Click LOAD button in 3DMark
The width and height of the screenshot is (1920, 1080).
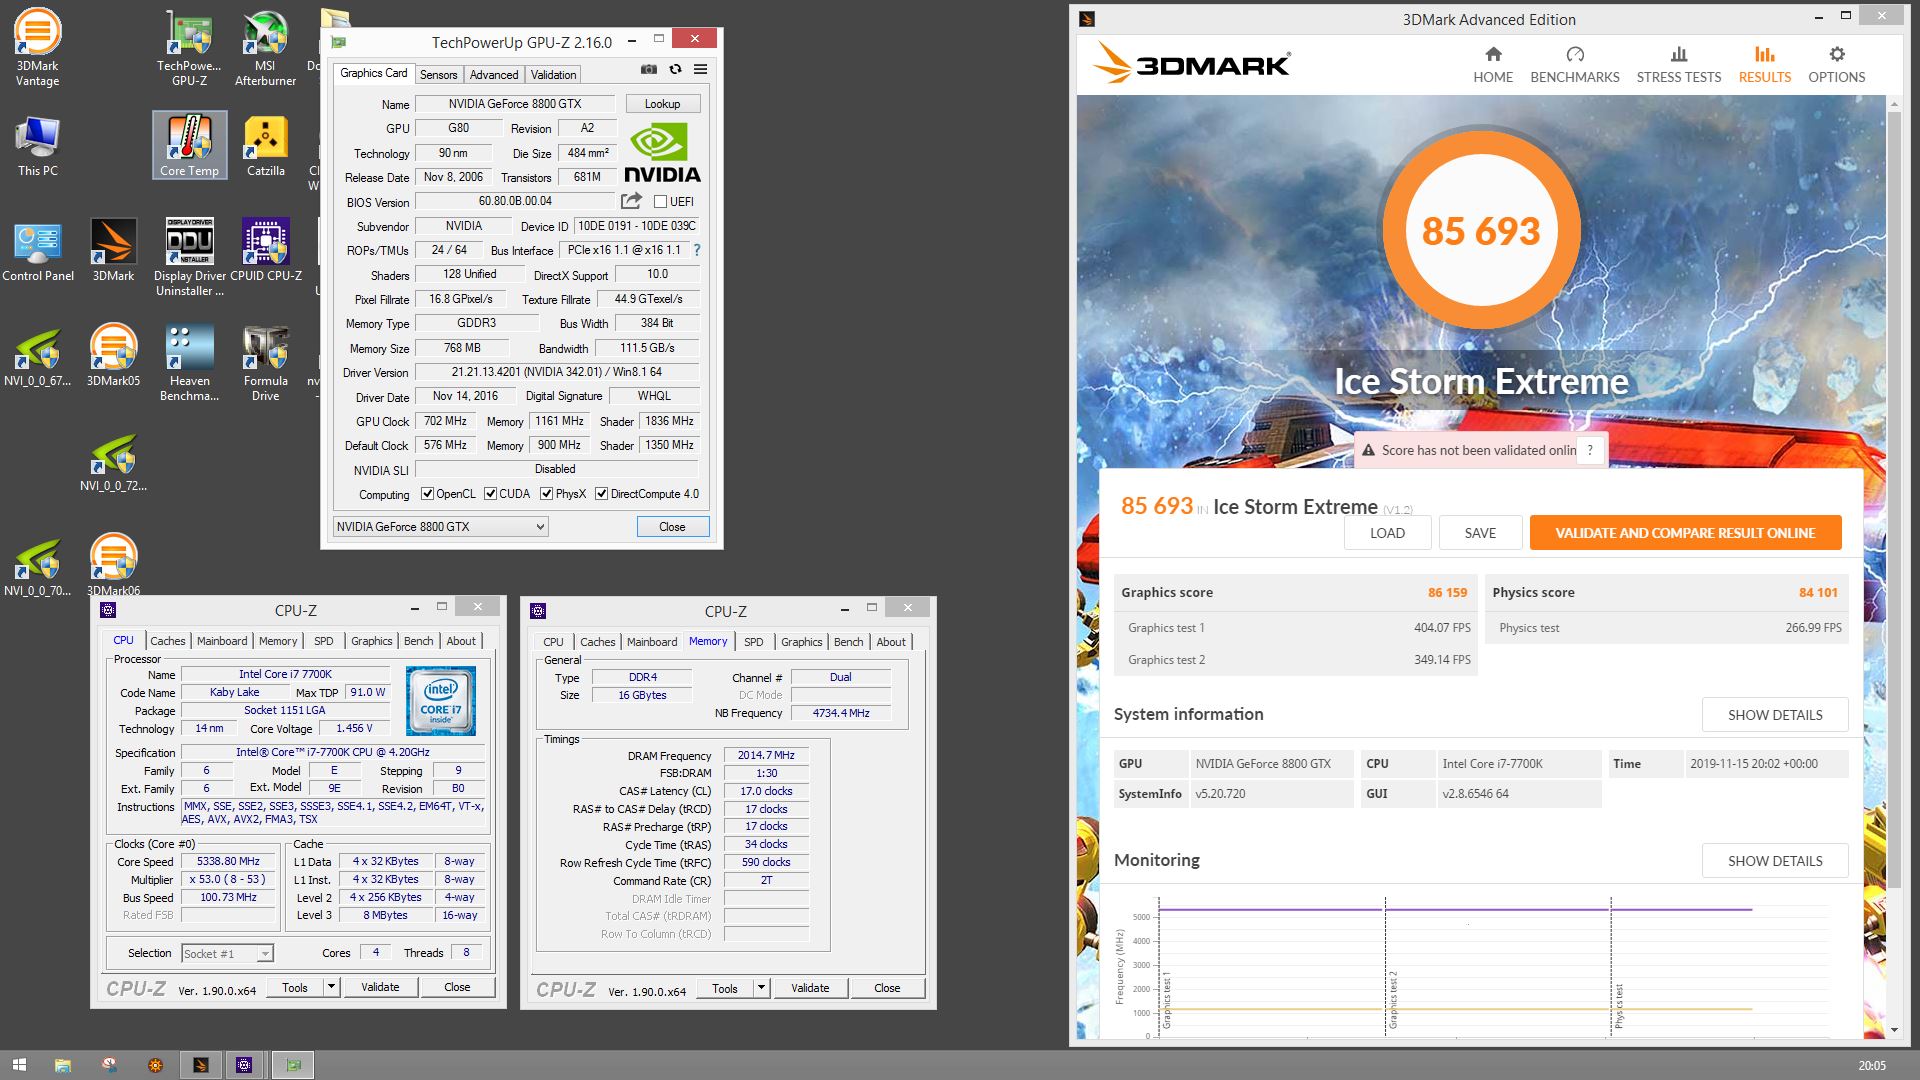coord(1387,533)
